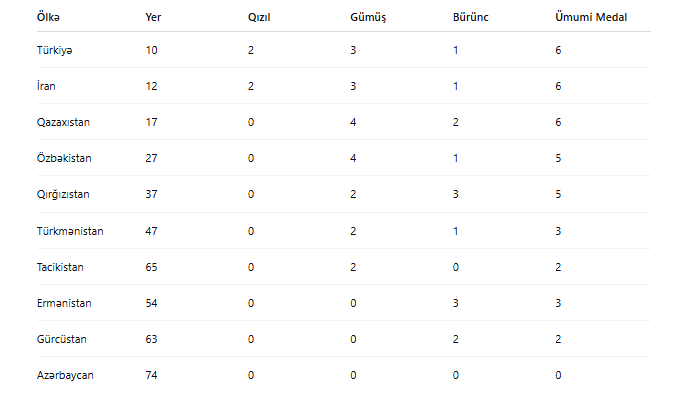
Task: Click the Yer column header
Action: point(153,17)
